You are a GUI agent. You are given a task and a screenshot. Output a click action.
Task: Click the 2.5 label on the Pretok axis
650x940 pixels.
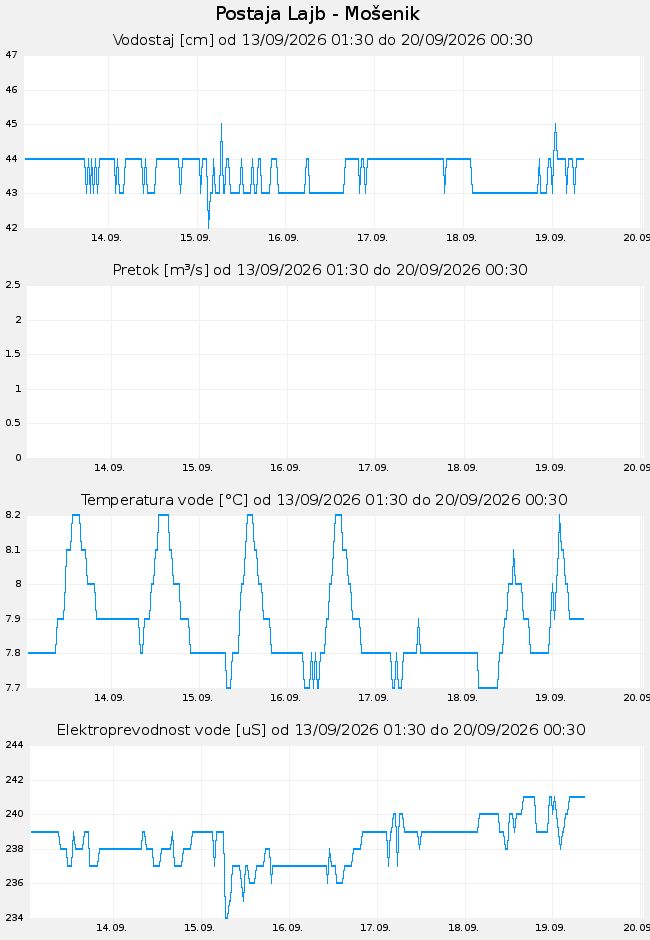(x=13, y=285)
